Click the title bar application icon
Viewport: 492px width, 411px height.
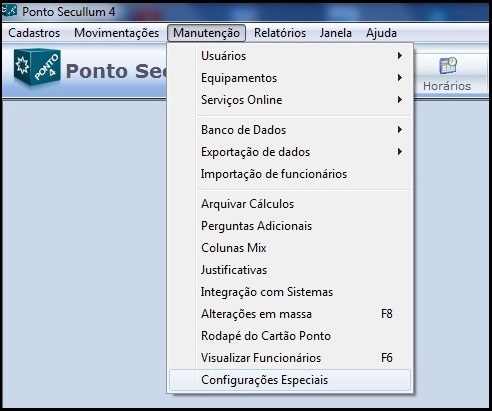point(9,11)
